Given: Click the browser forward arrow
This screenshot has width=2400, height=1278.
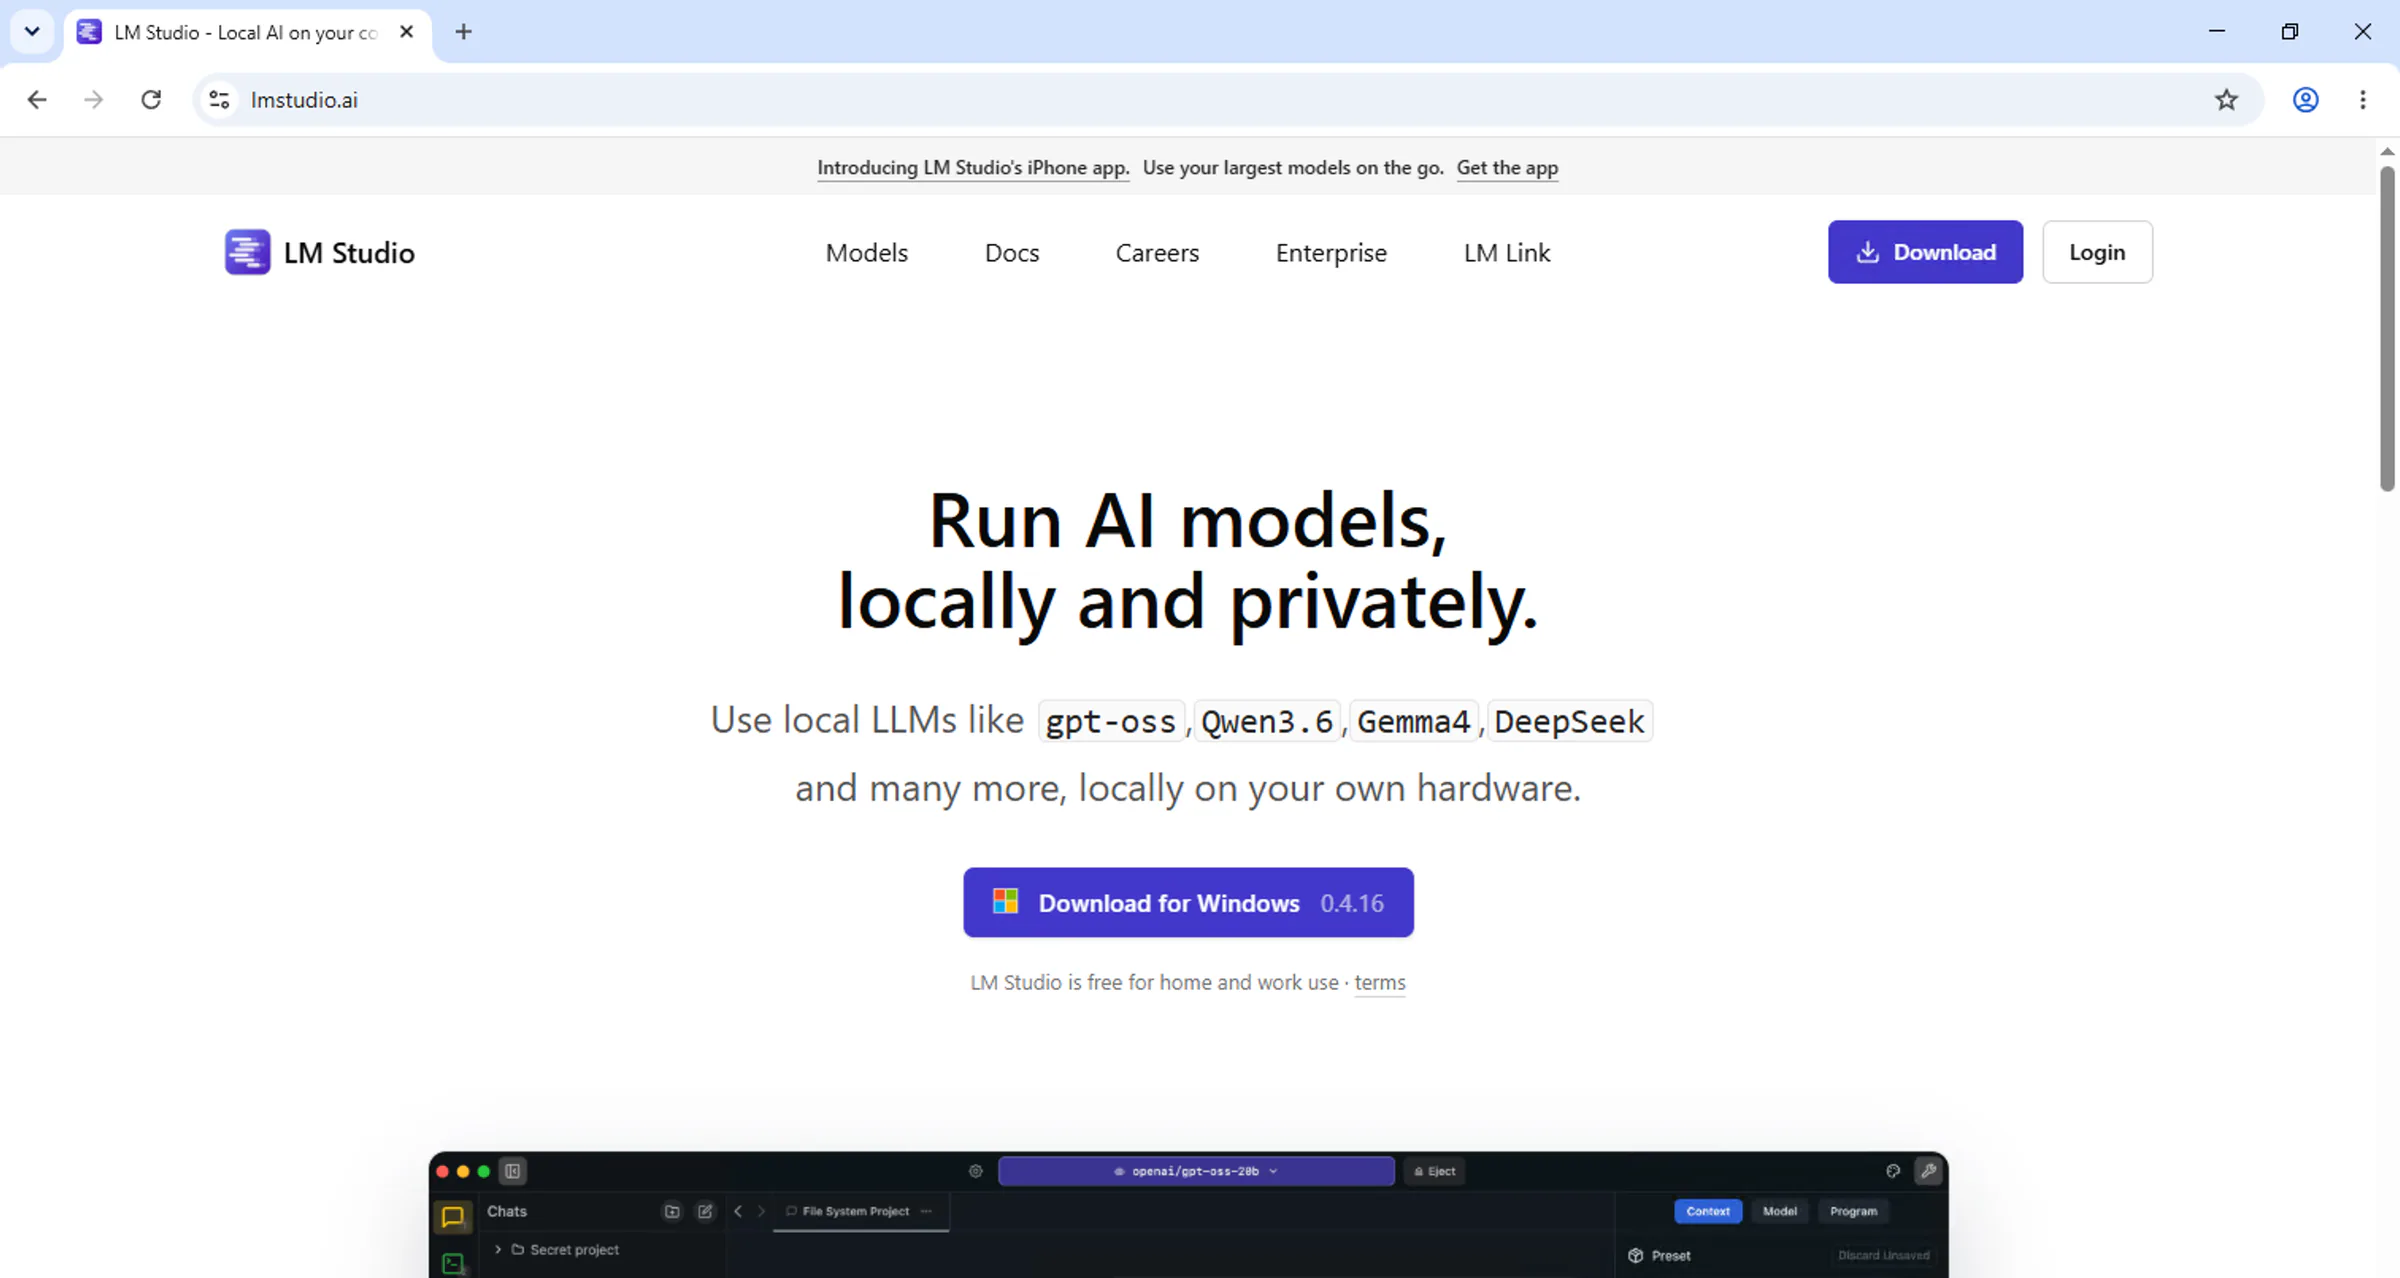Looking at the screenshot, I should click(x=94, y=100).
